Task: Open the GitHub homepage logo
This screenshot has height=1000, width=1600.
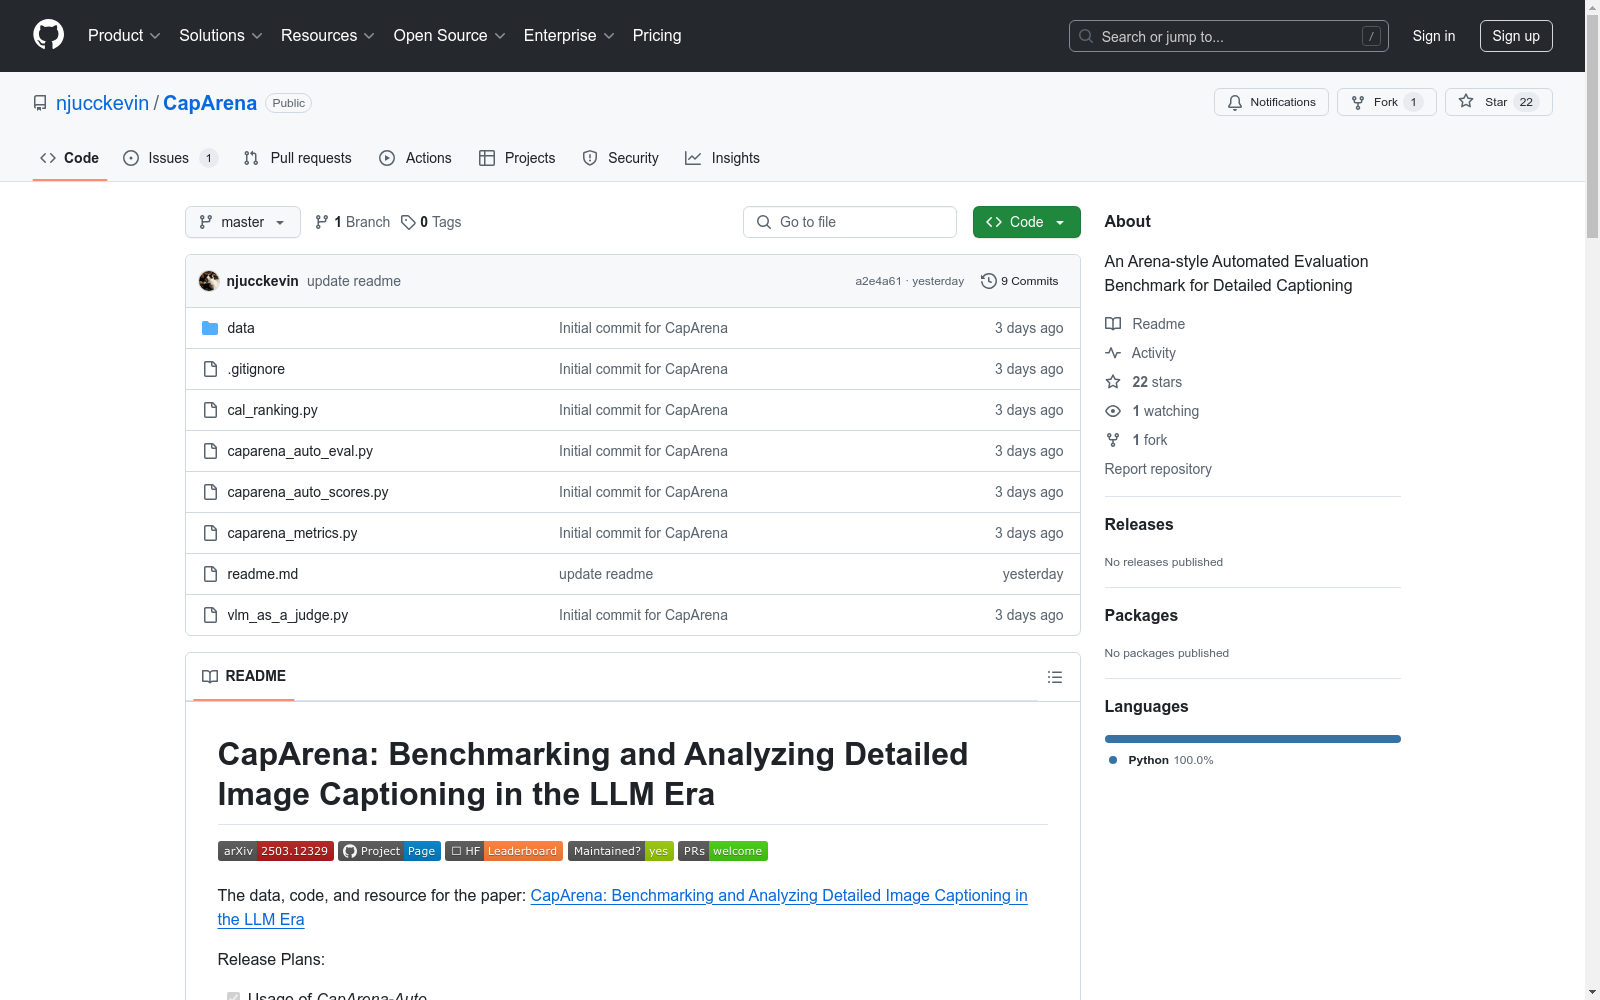Action: [x=48, y=35]
